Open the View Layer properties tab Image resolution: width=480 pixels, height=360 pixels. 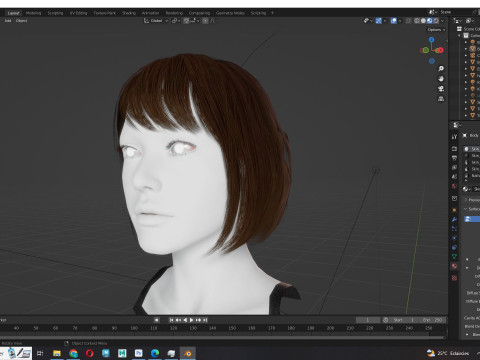pyautogui.click(x=454, y=167)
